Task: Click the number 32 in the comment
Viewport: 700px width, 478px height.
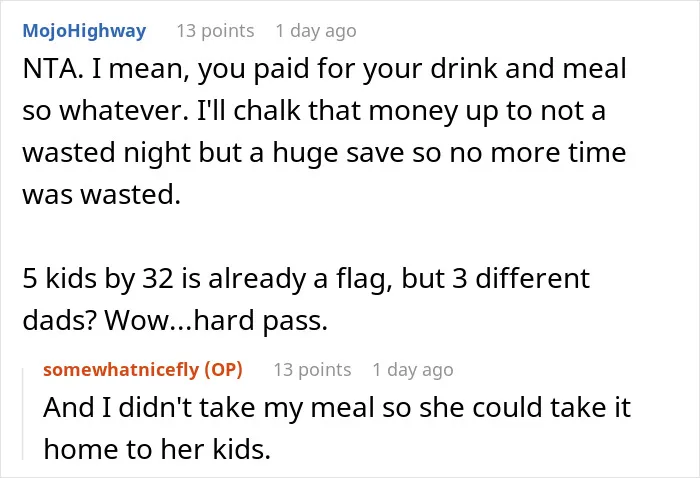Action: pyautogui.click(x=158, y=278)
